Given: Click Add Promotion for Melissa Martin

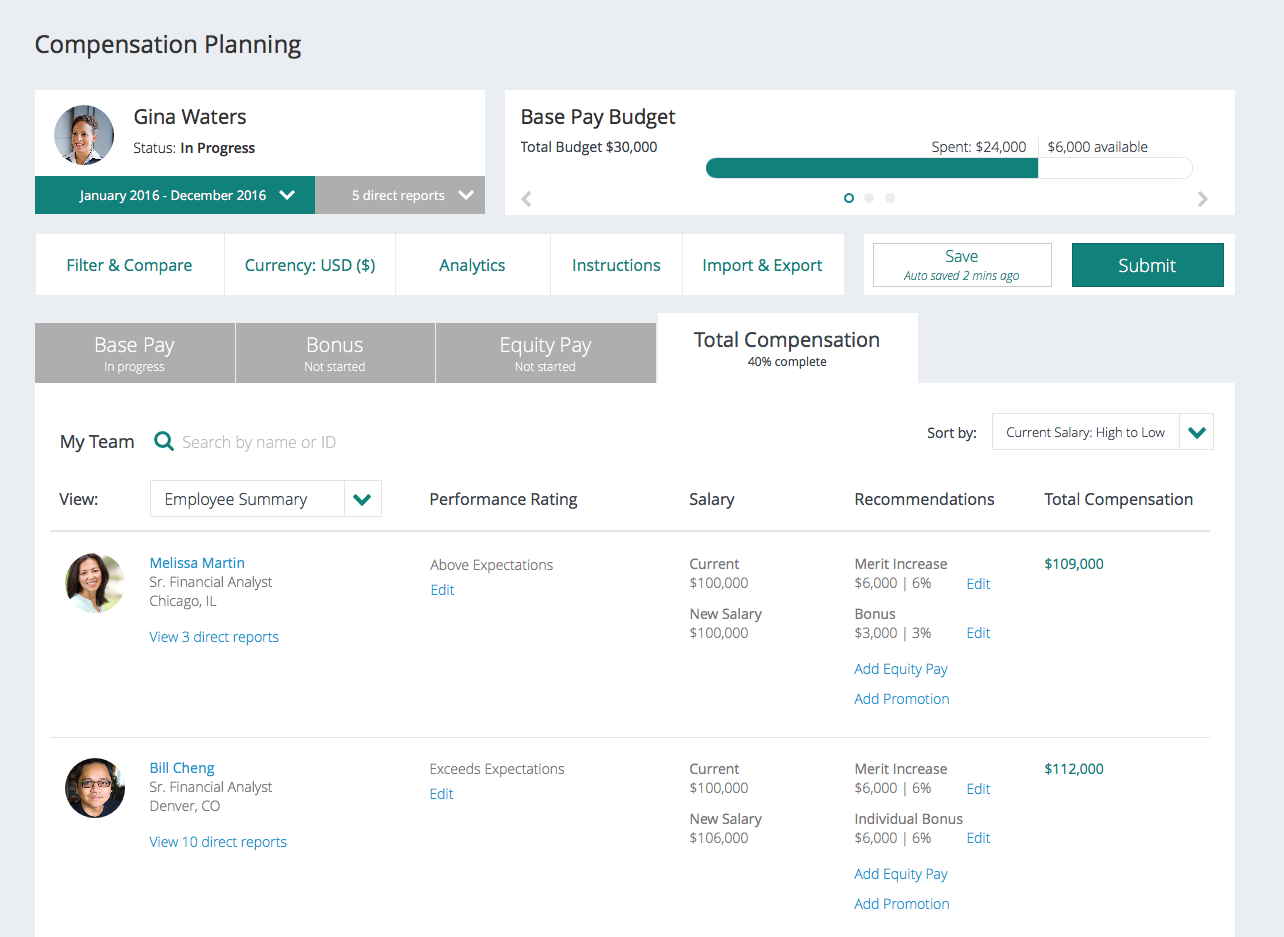Looking at the screenshot, I should pos(902,699).
